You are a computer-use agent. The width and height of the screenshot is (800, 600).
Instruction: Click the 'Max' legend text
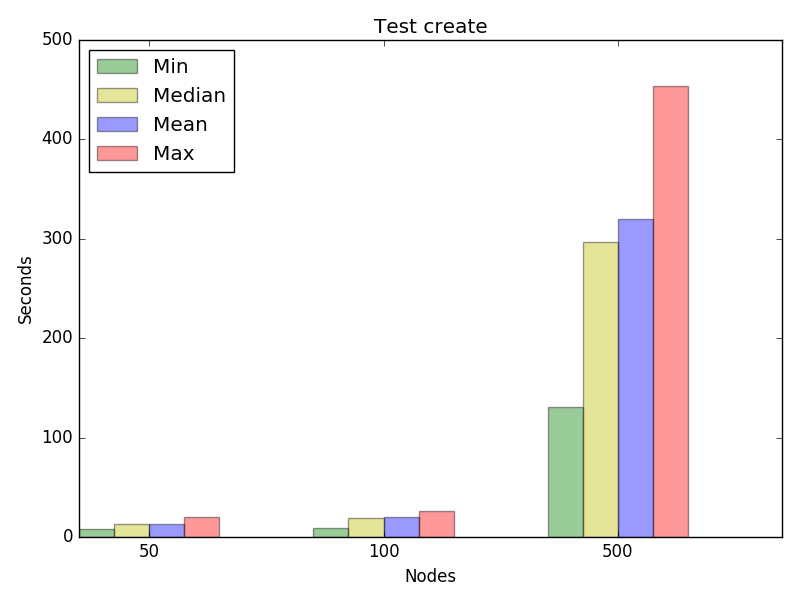pyautogui.click(x=173, y=154)
